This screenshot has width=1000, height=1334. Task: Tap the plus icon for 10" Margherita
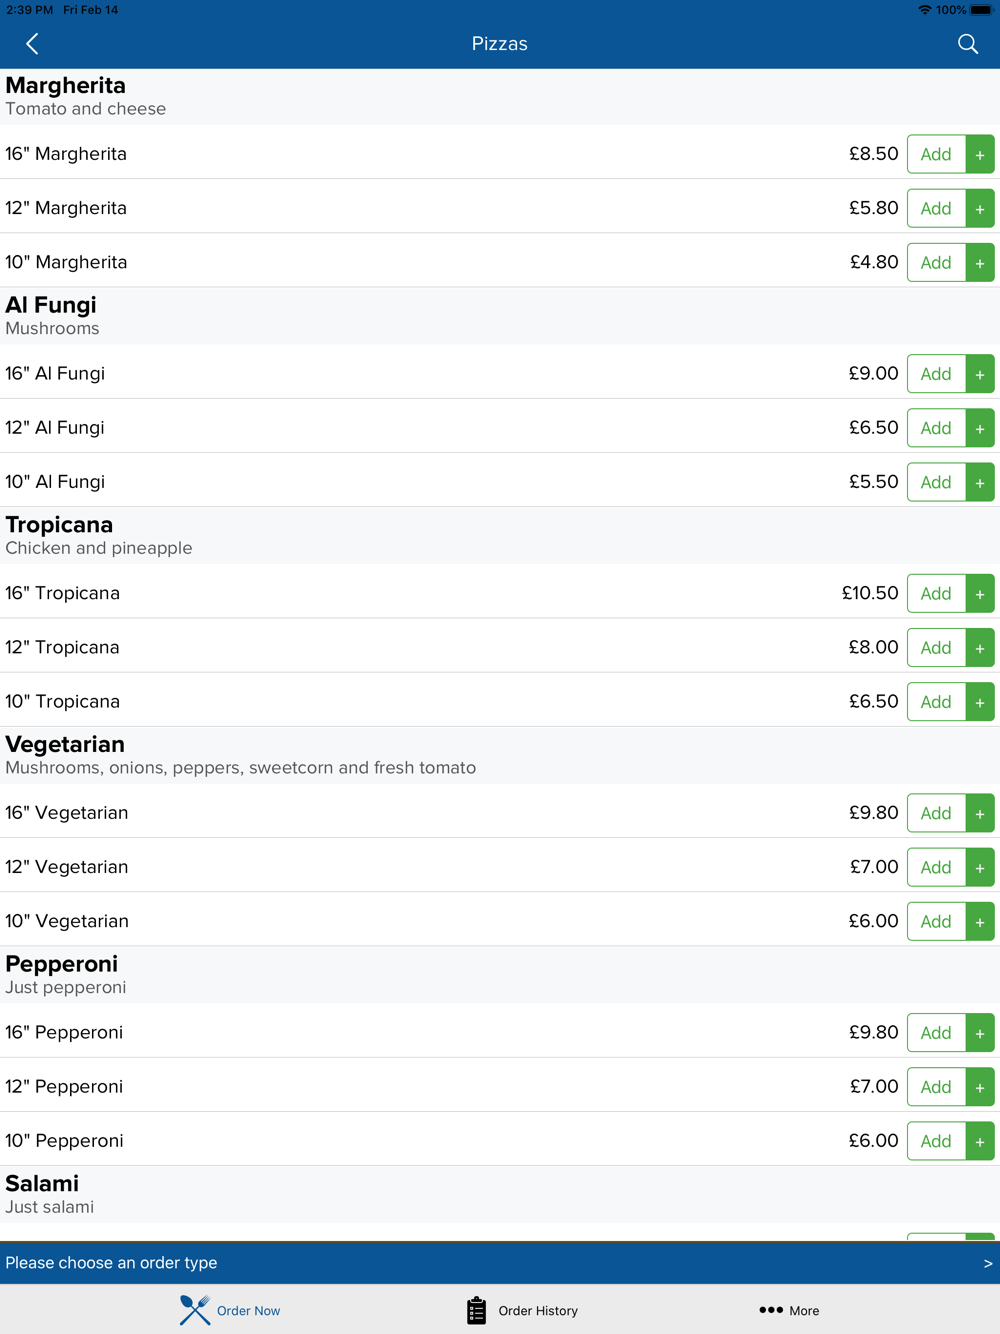click(980, 263)
